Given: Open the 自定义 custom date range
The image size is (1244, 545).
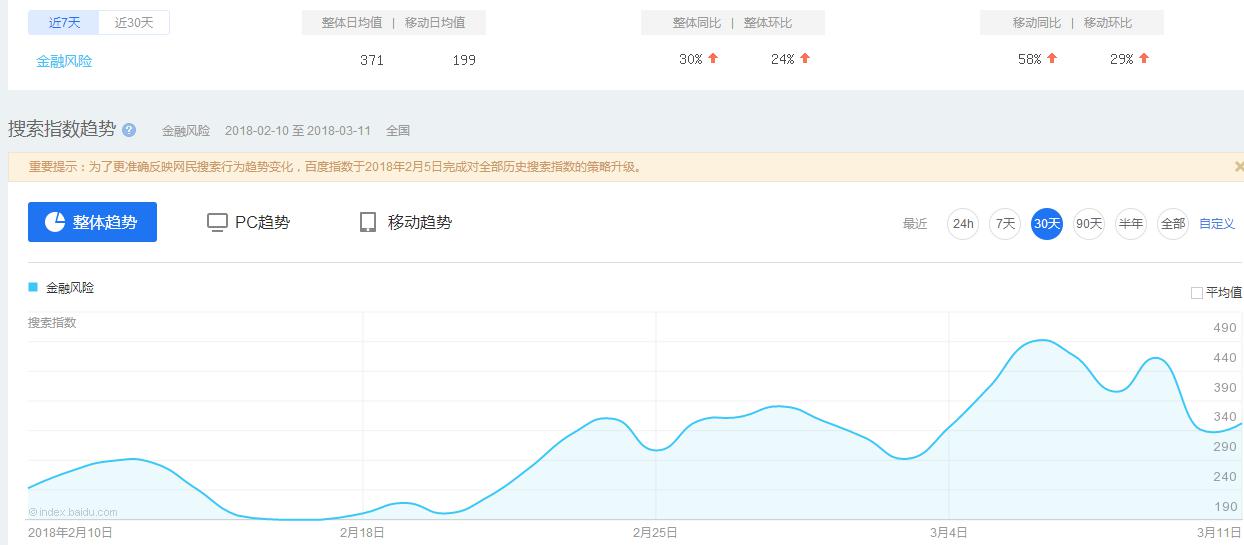Looking at the screenshot, I should 1217,223.
